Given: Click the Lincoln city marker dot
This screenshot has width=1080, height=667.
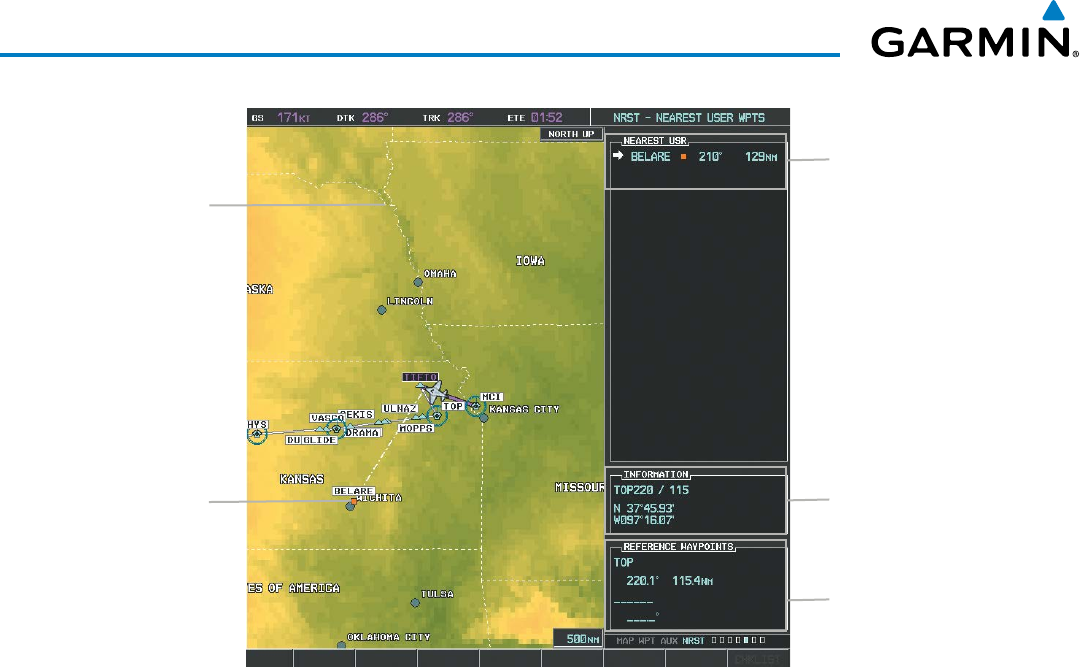Looking at the screenshot, I should 381,310.
